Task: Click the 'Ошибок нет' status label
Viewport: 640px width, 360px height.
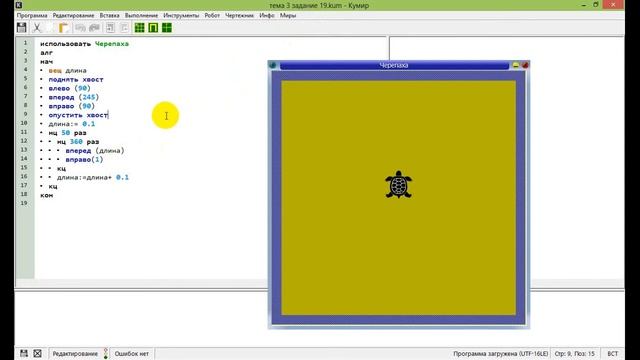Action: point(131,353)
